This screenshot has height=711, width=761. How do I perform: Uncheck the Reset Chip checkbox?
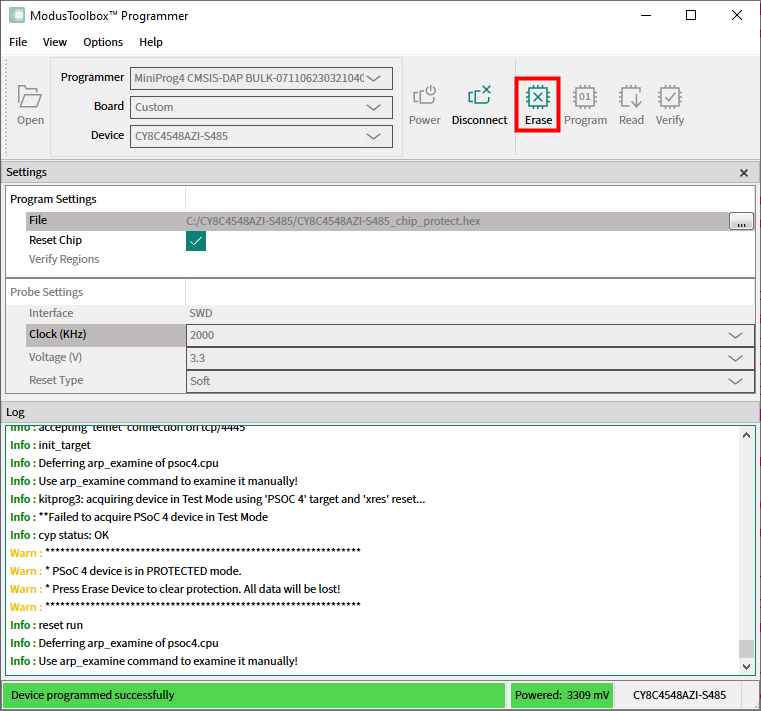coord(196,241)
